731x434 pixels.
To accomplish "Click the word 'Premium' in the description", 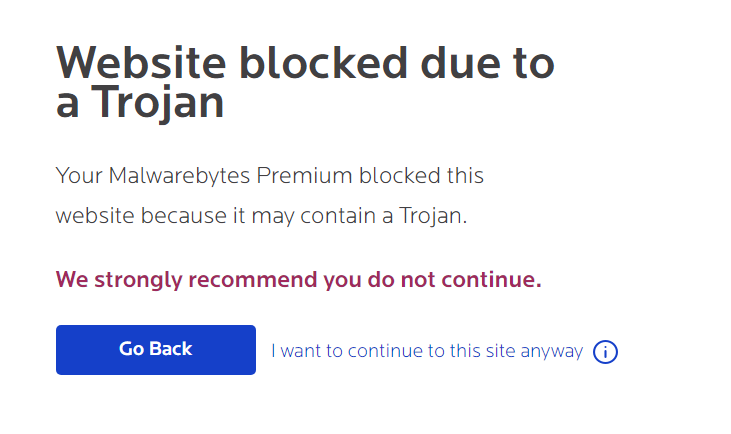I will (x=304, y=176).
